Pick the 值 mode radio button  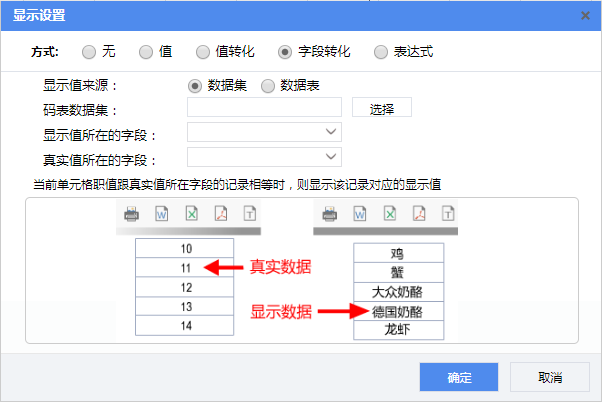146,51
